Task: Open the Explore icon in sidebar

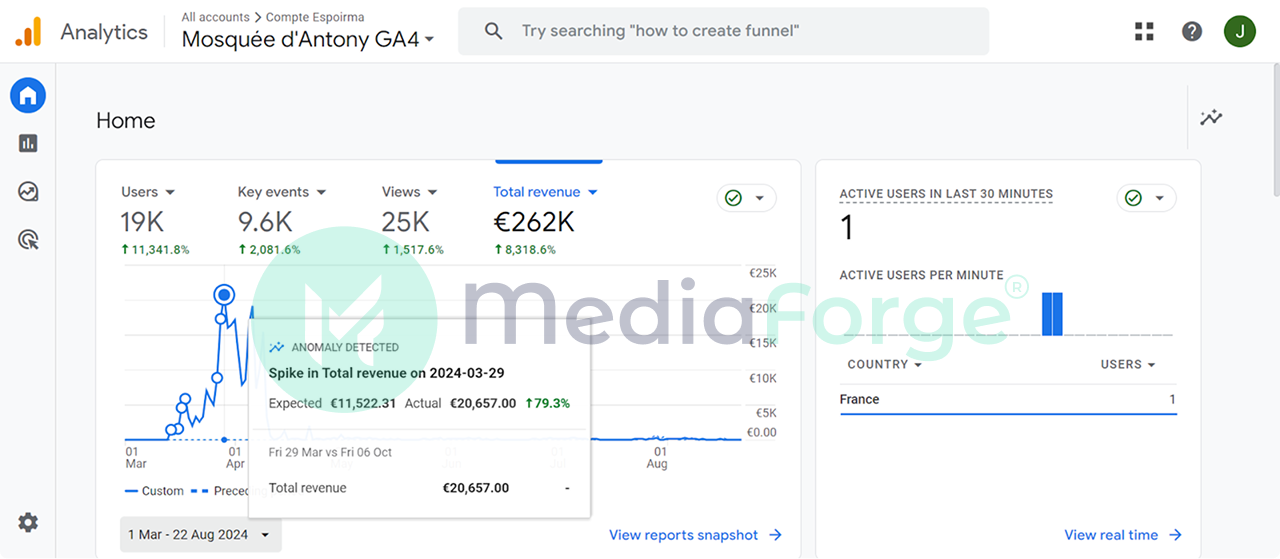Action: coord(28,192)
